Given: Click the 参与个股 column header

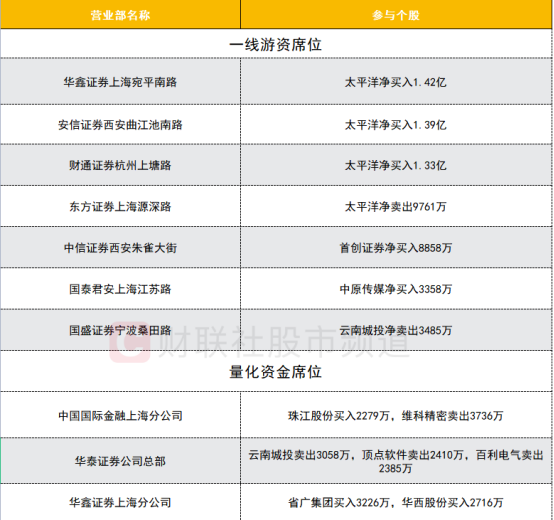Looking at the screenshot, I should tap(396, 15).
